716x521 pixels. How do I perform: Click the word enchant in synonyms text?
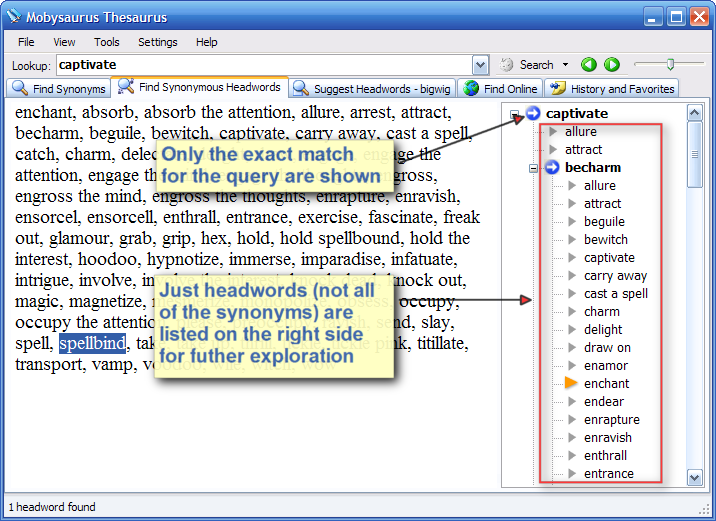tap(43, 112)
